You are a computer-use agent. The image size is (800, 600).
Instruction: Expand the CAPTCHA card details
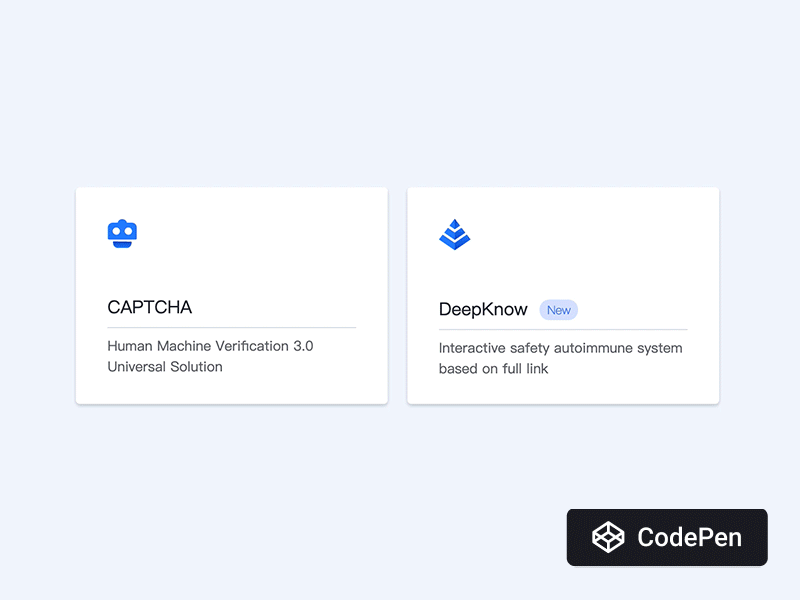coord(231,295)
